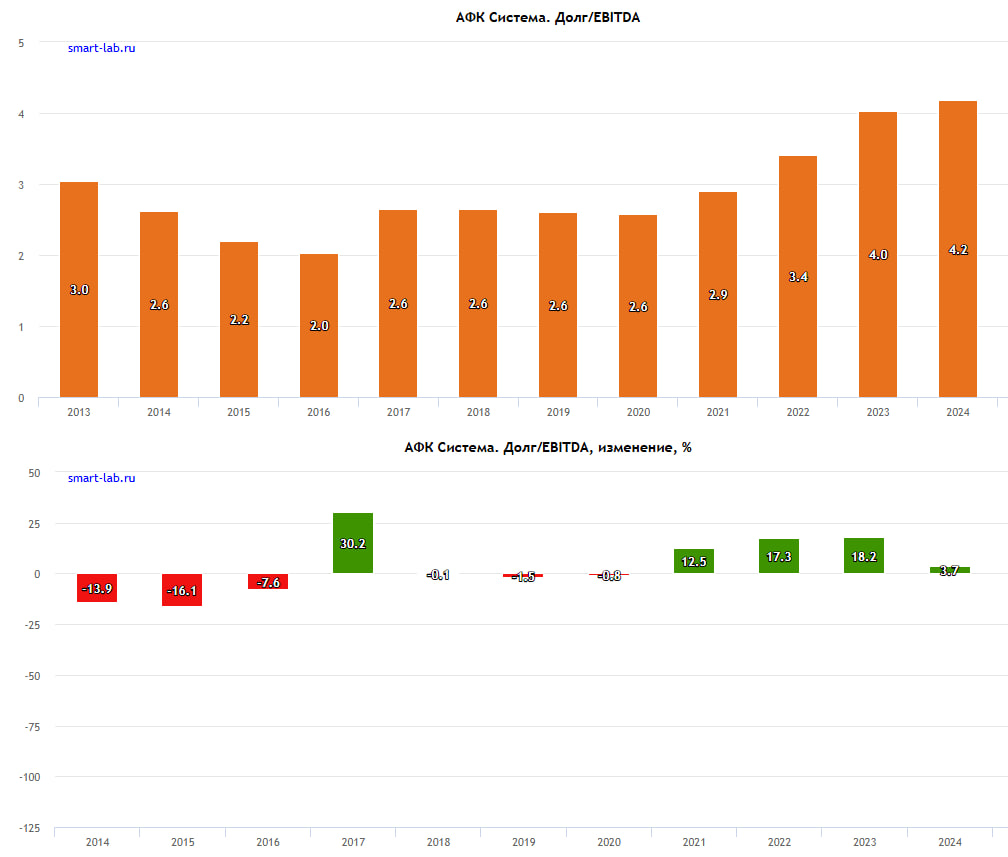Viewport: 1008px width, 857px height.
Task: Click the 2021 x-axis label in top chart
Action: pyautogui.click(x=718, y=412)
